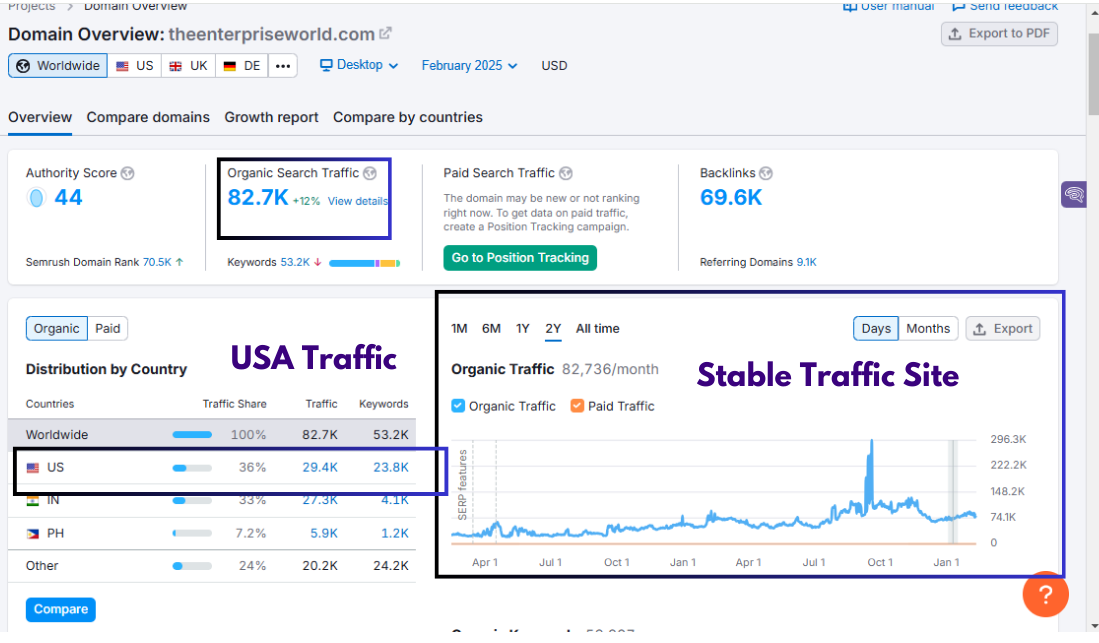Select the 1Y time range option
The width and height of the screenshot is (1099, 643).
(523, 328)
